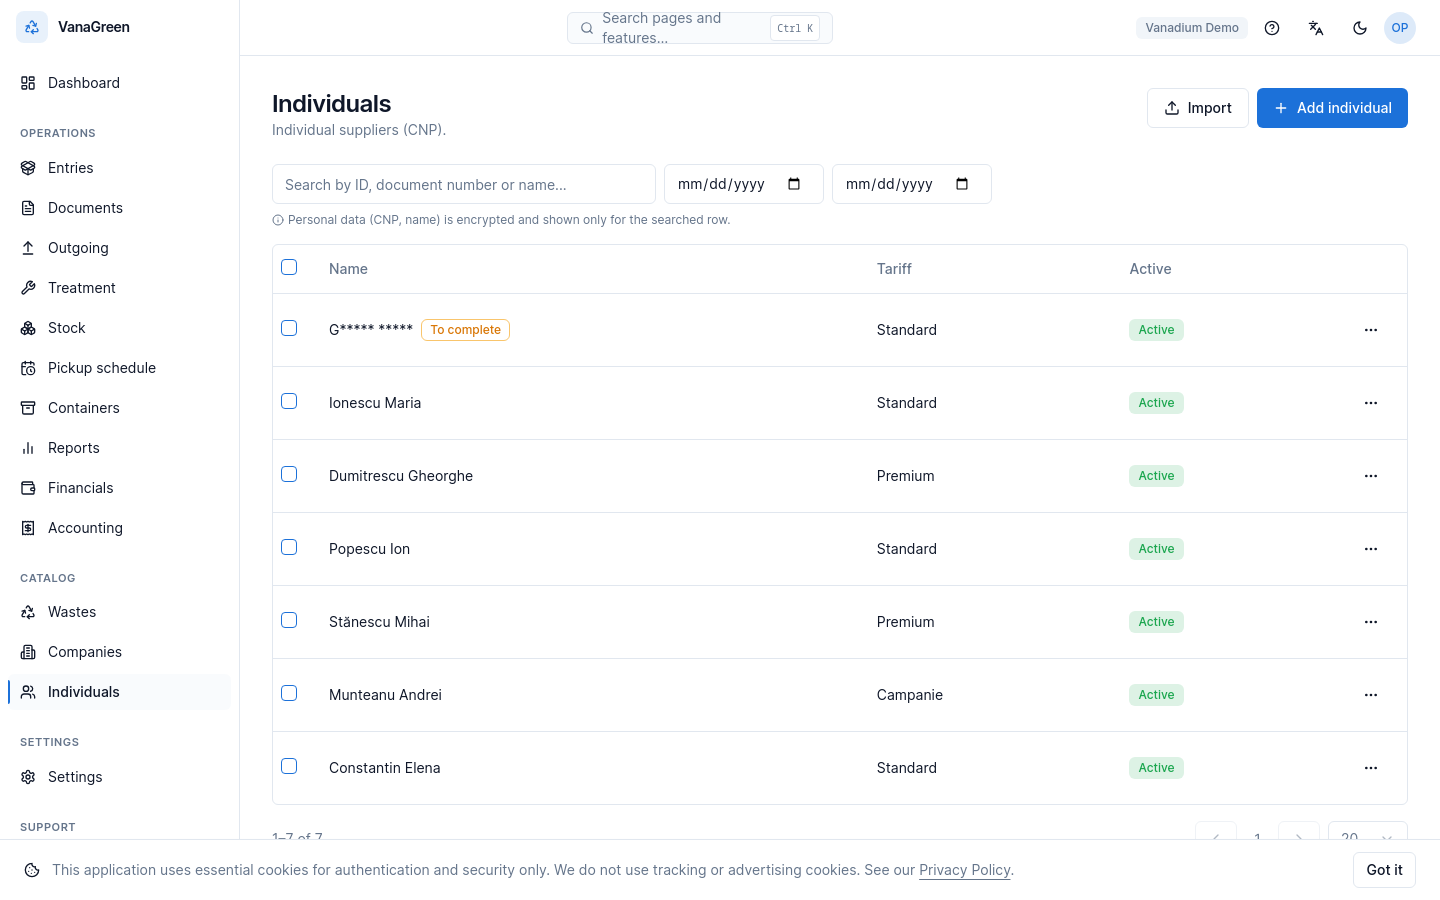Image resolution: width=1440 pixels, height=900 pixels.
Task: Click the To complete tag
Action: click(x=465, y=330)
